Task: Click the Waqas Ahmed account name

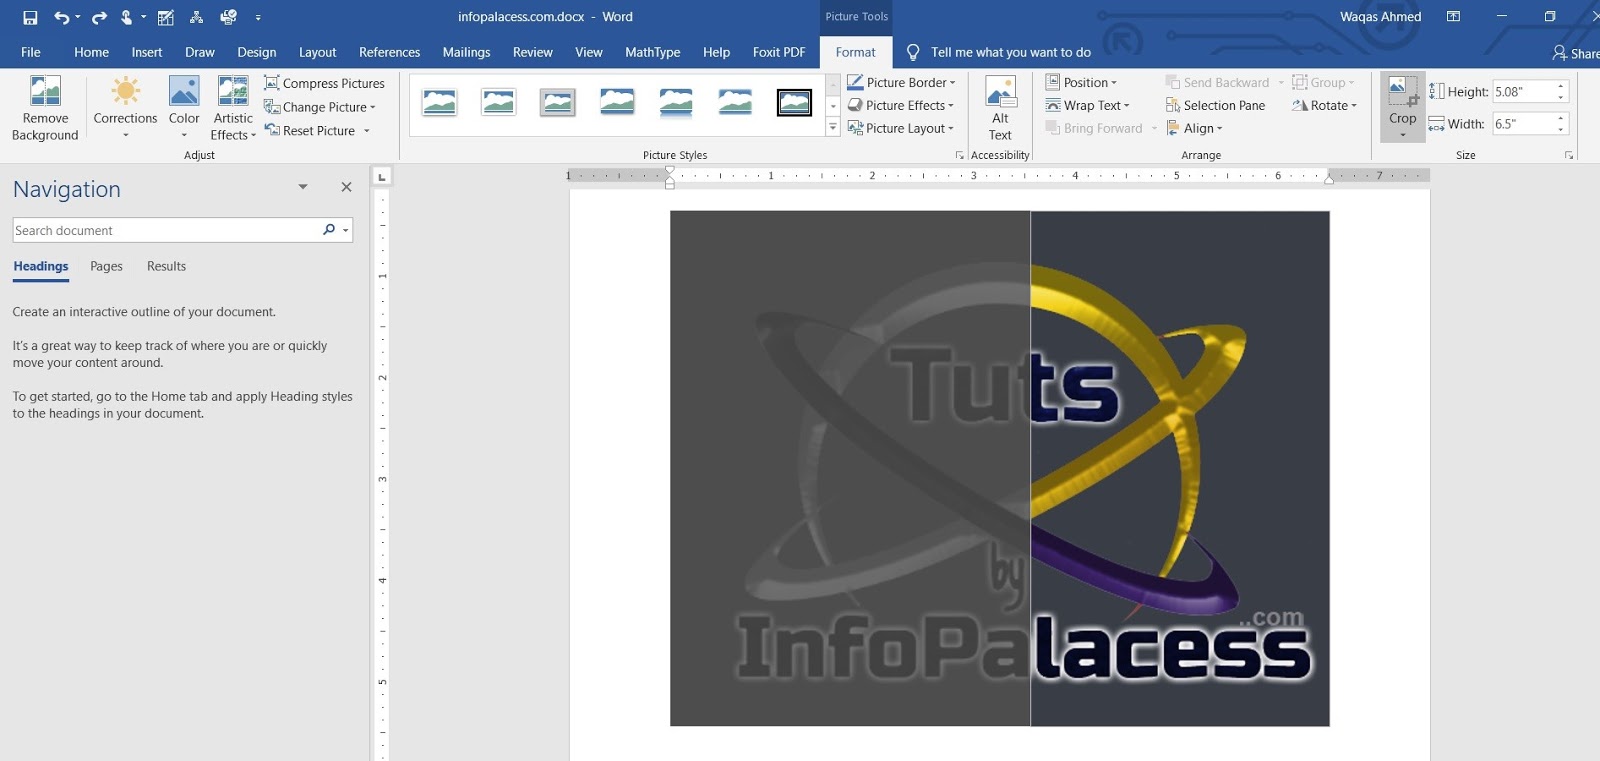Action: pyautogui.click(x=1380, y=17)
